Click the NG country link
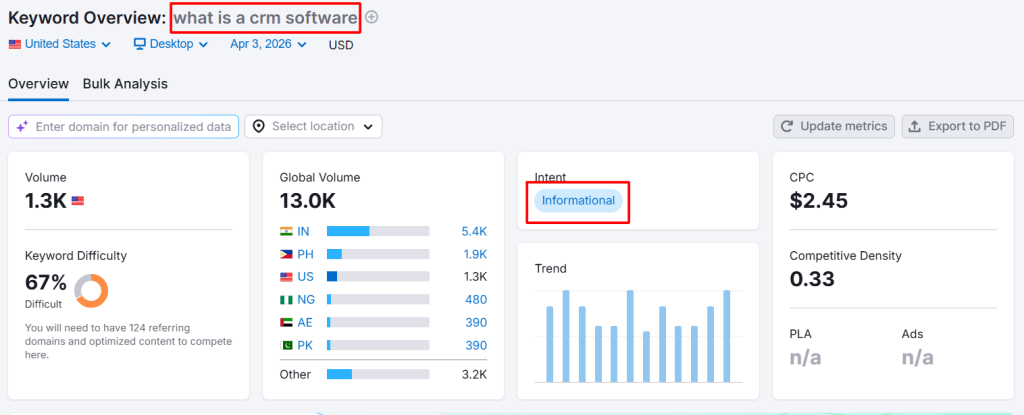Viewport: 1024px width, 415px height. [306, 299]
